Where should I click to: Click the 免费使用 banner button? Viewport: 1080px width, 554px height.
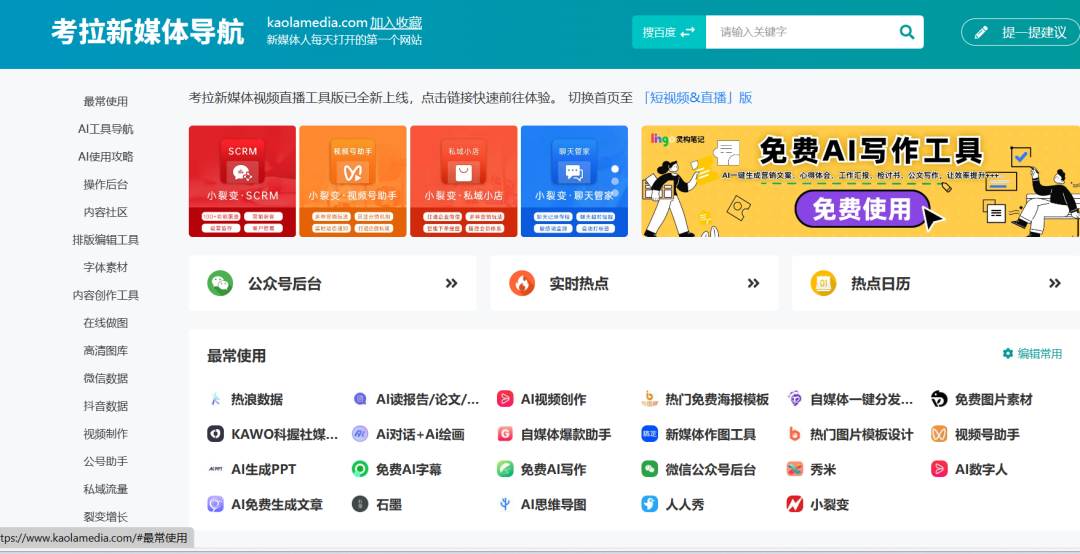(x=862, y=209)
